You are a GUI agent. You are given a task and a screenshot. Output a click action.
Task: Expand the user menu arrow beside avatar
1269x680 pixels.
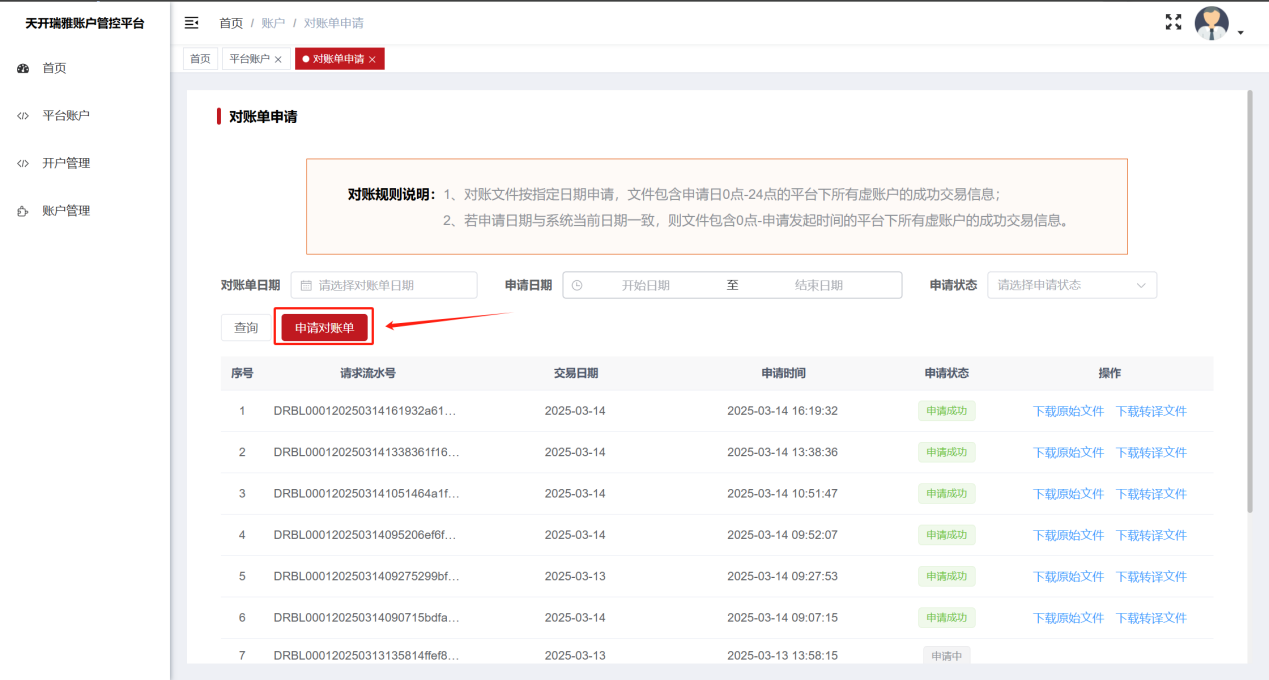point(1241,33)
